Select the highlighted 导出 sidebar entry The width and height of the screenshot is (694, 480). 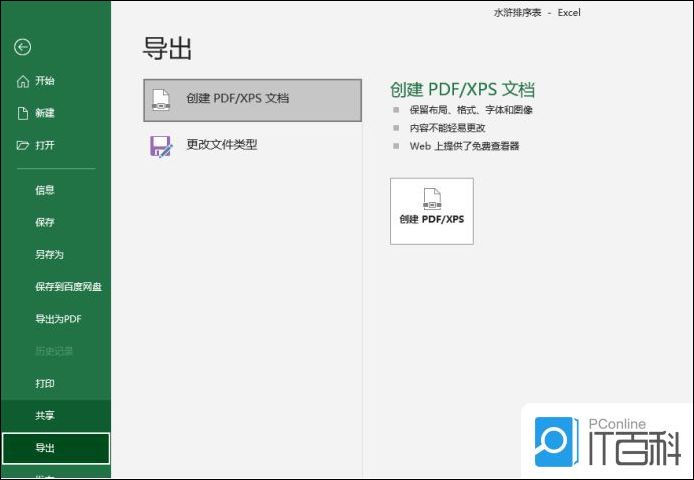(x=56, y=448)
